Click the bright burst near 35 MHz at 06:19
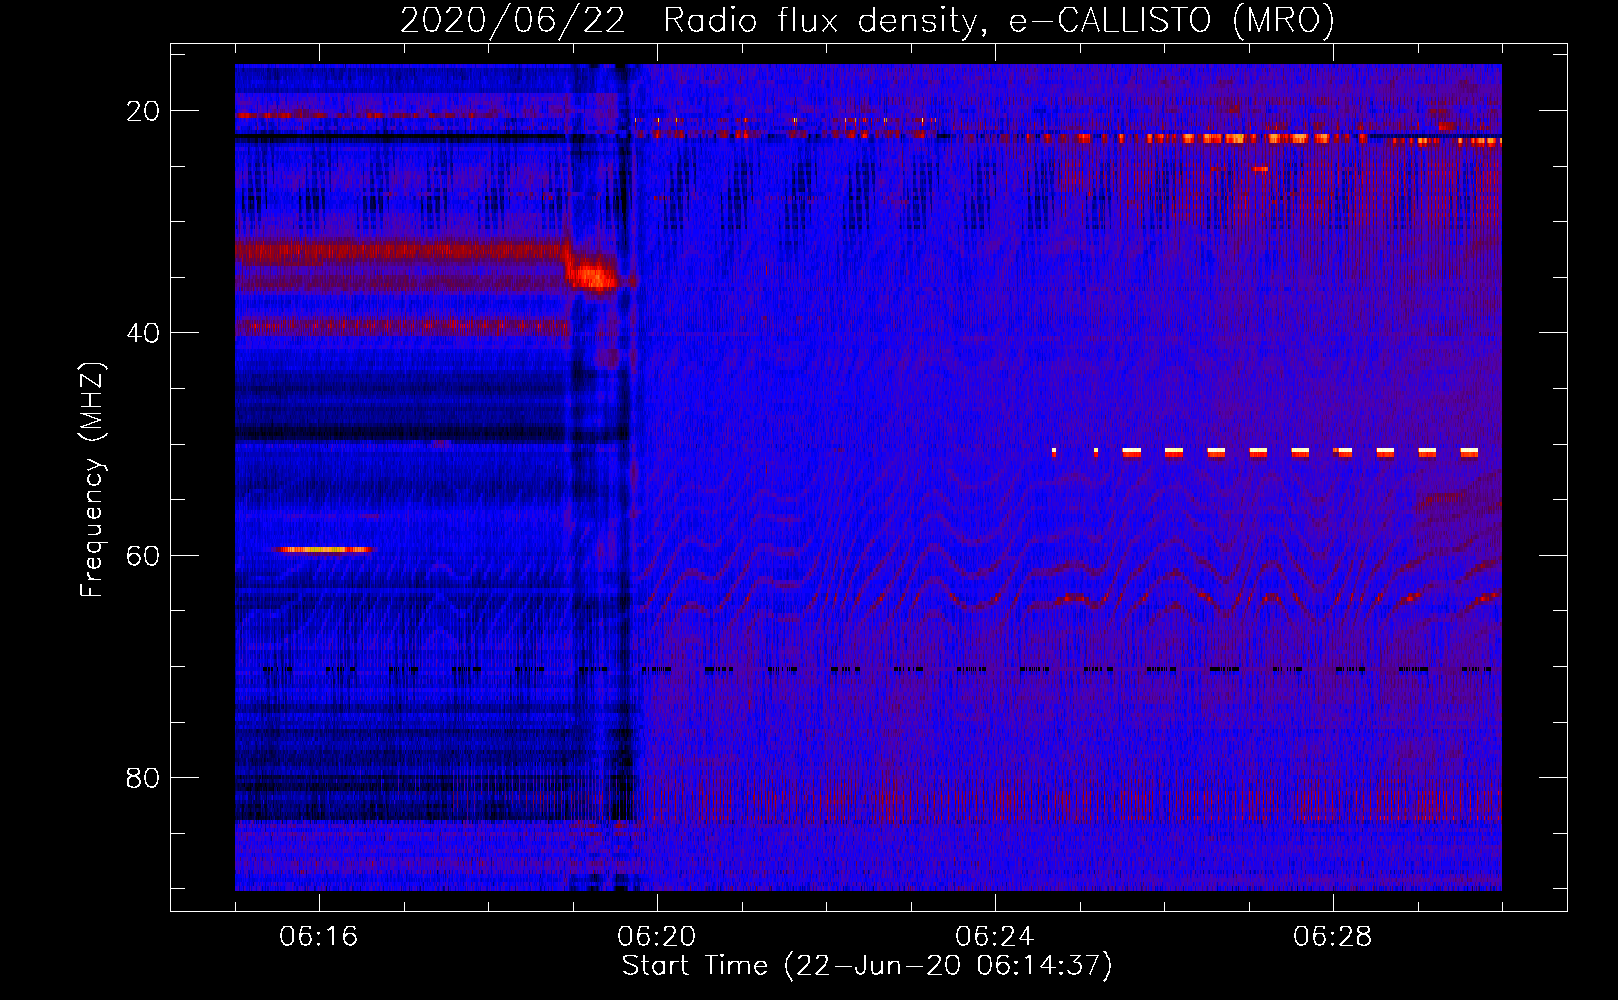The width and height of the screenshot is (1618, 1000). click(594, 275)
